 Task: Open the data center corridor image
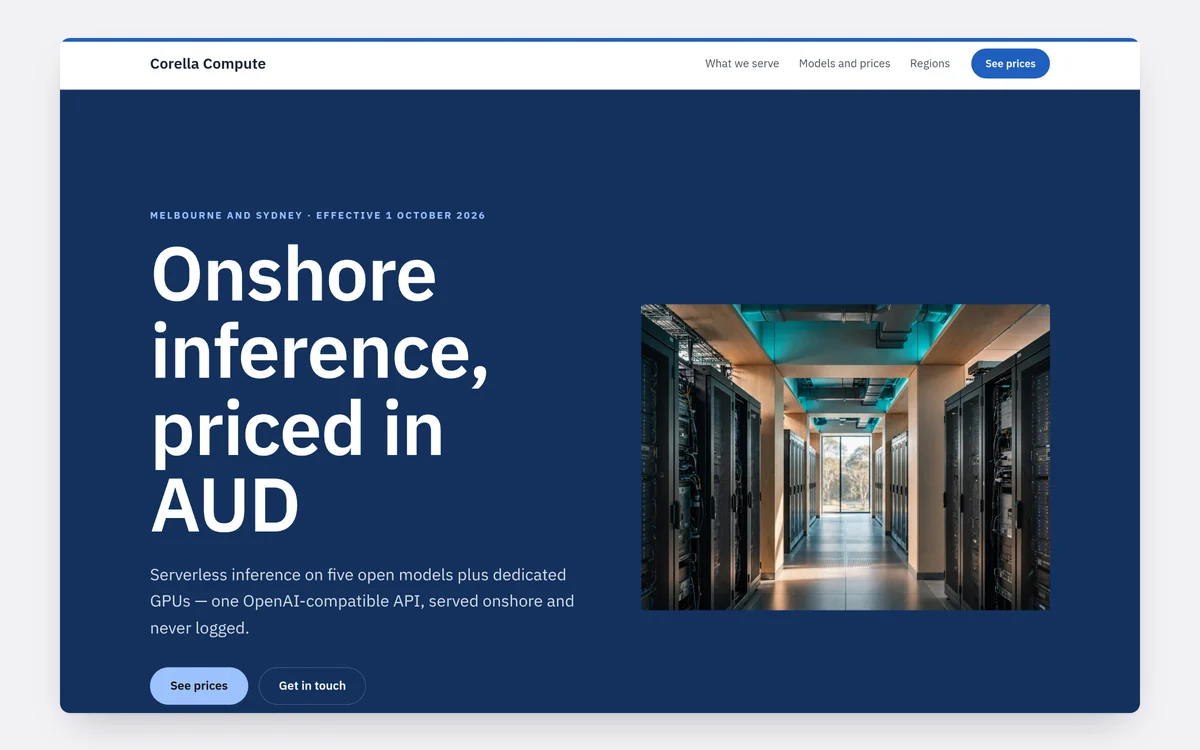[845, 457]
